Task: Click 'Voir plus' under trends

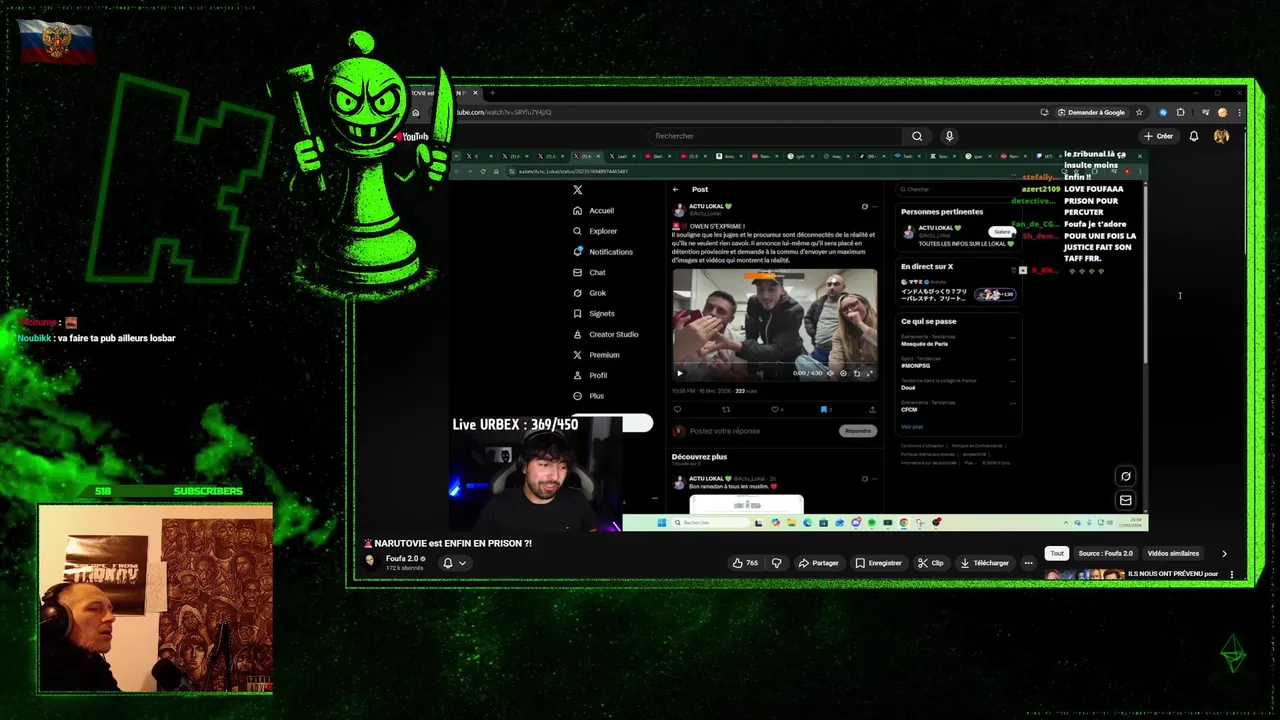Action: coord(911,426)
